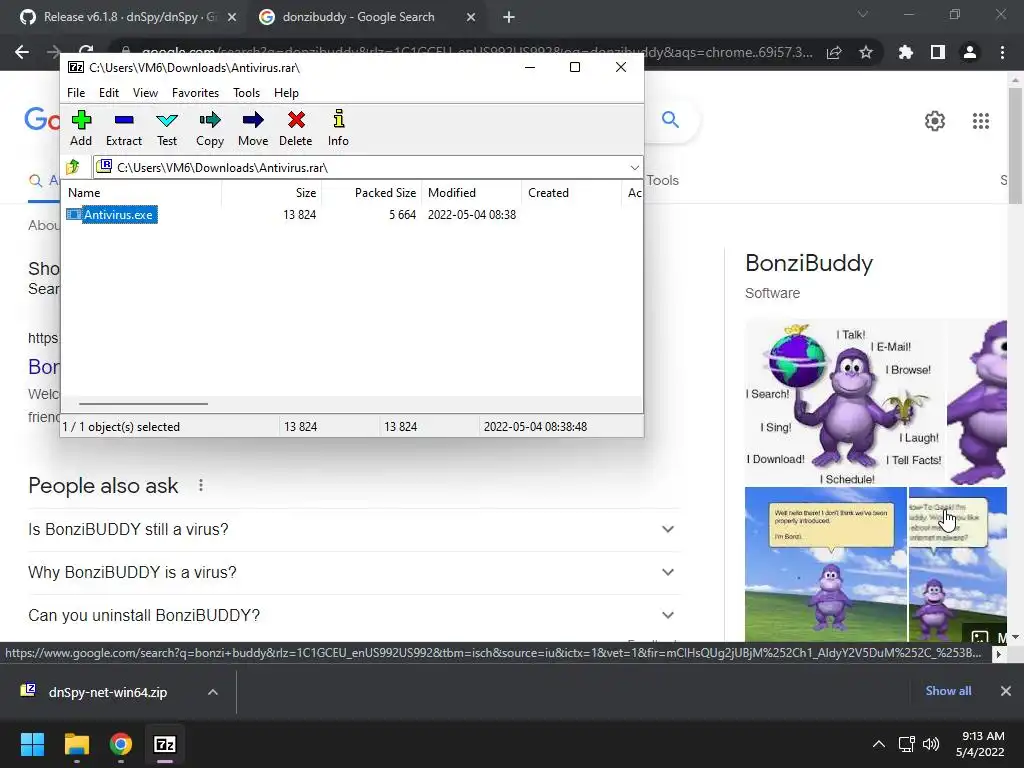Expand 'Is BonziBUDDY still a virus?'

click(354, 530)
